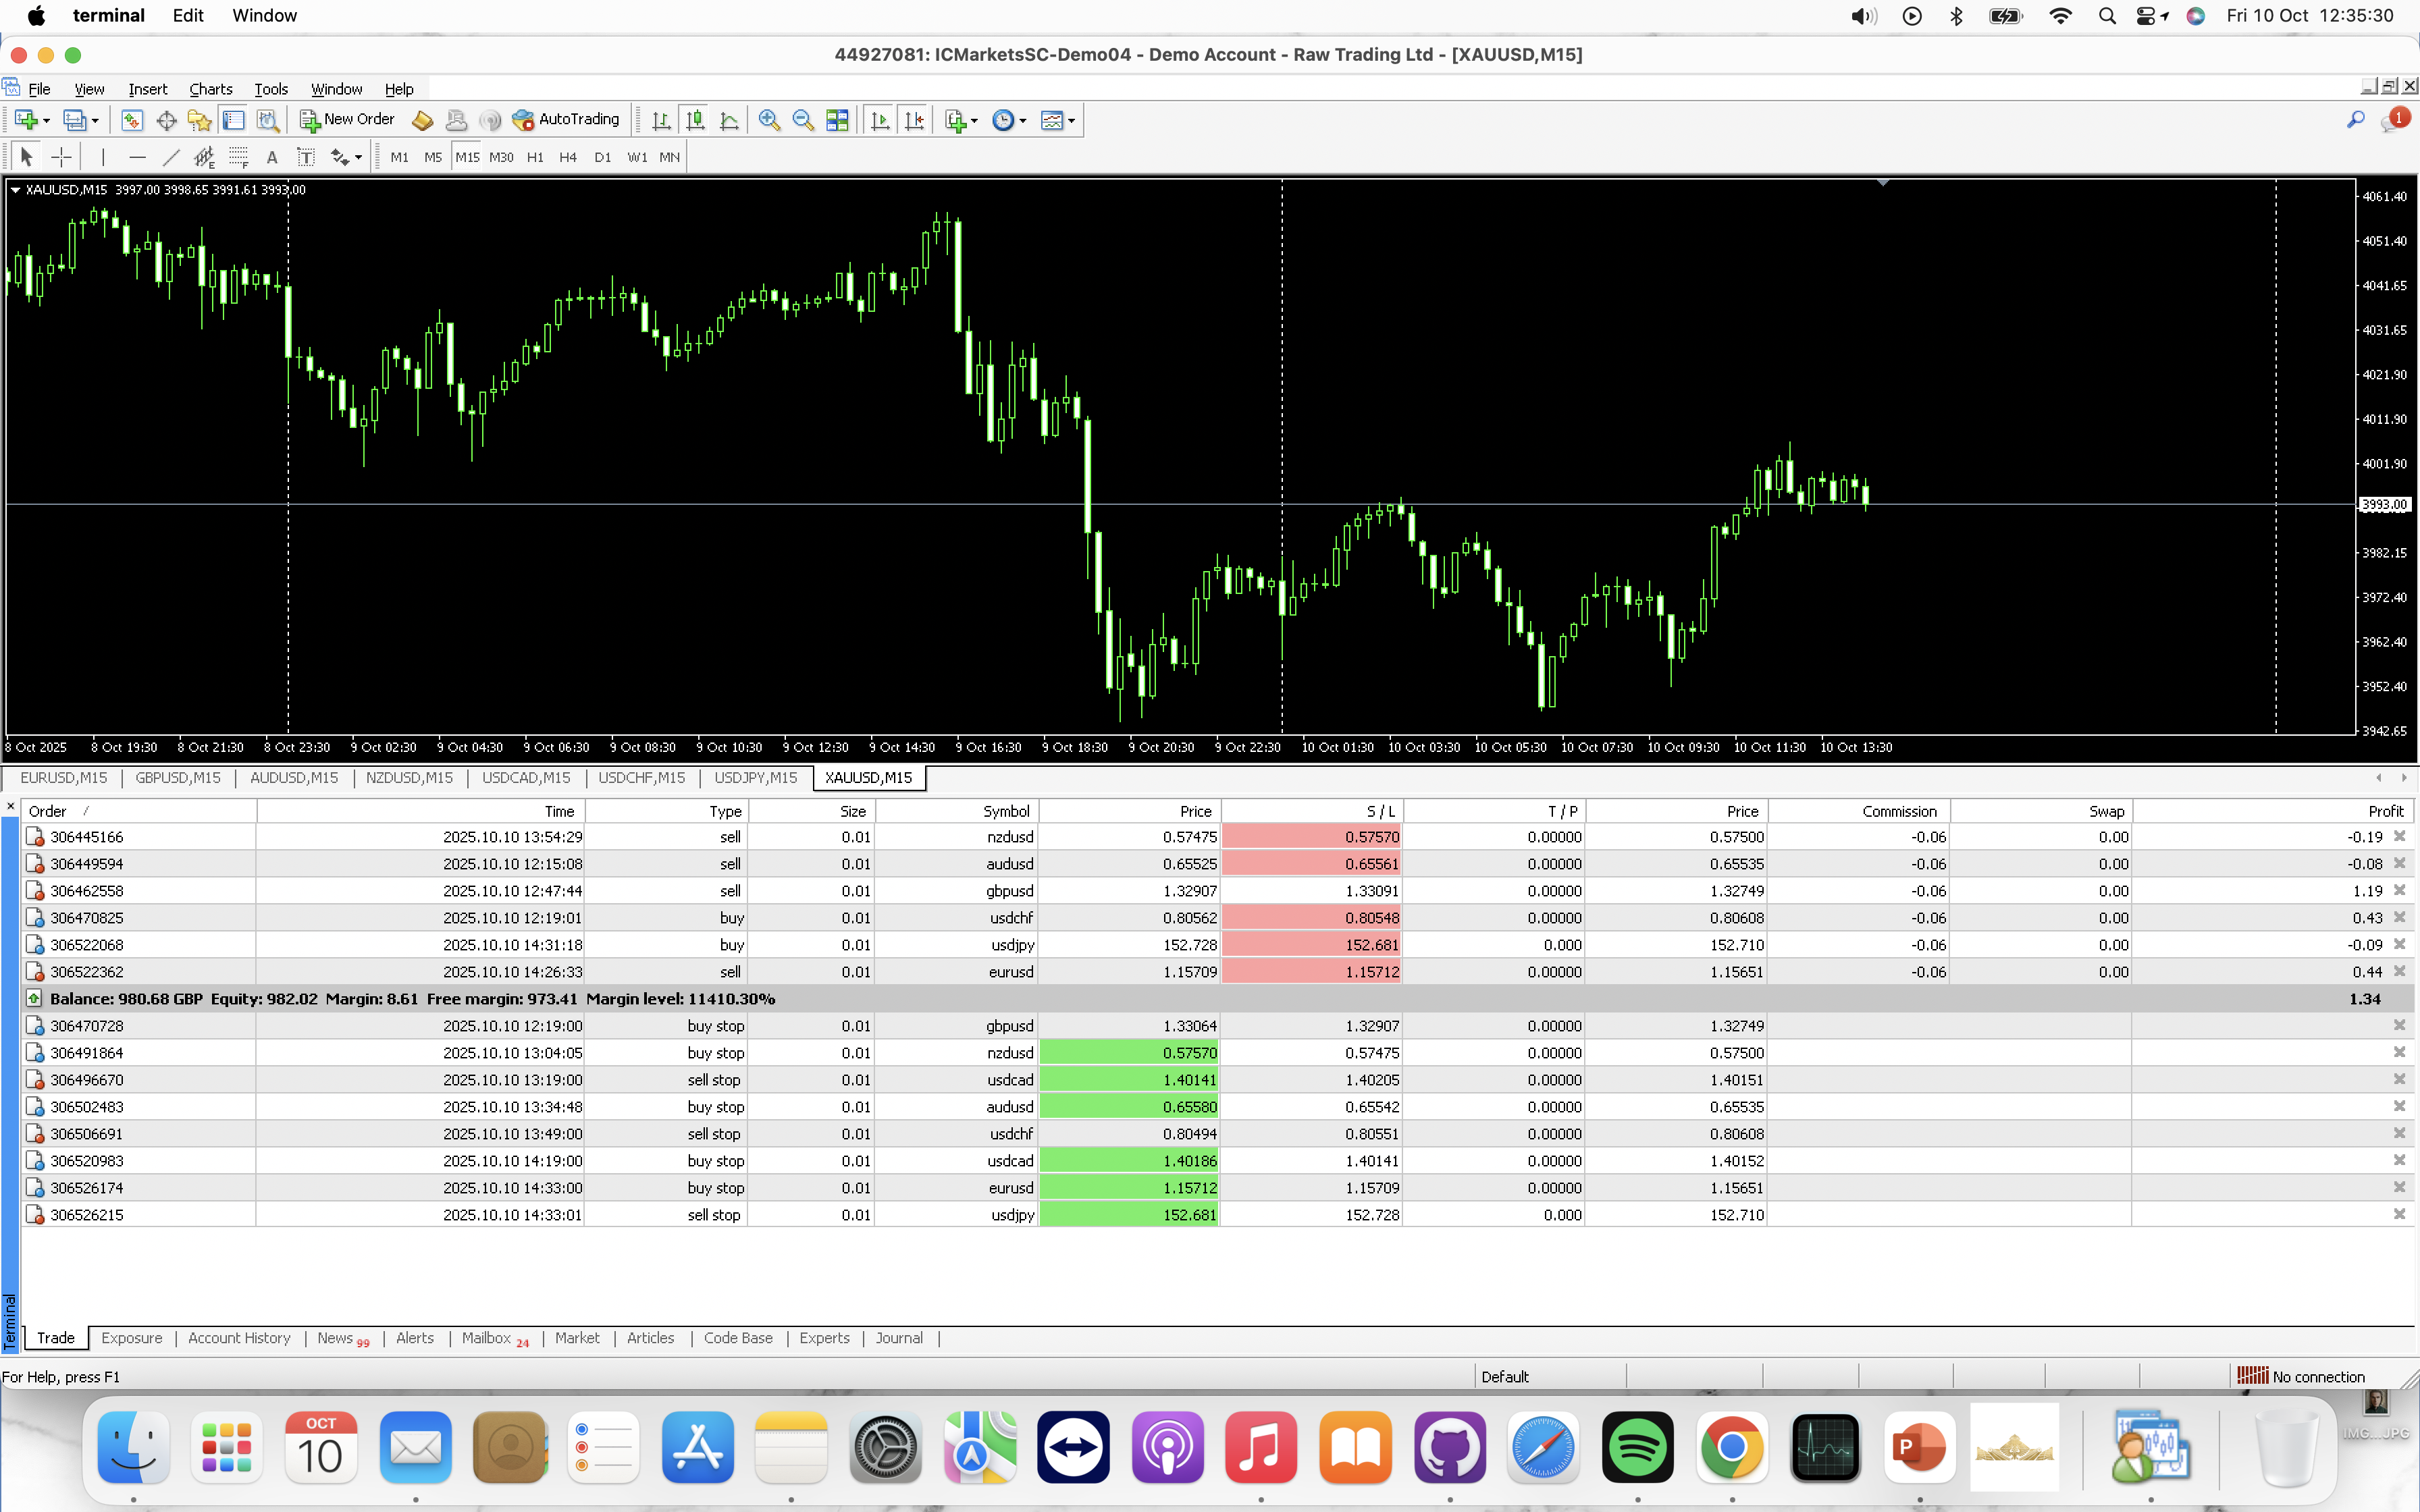2420x1512 pixels.
Task: Click the New Order button
Action: pyautogui.click(x=347, y=120)
